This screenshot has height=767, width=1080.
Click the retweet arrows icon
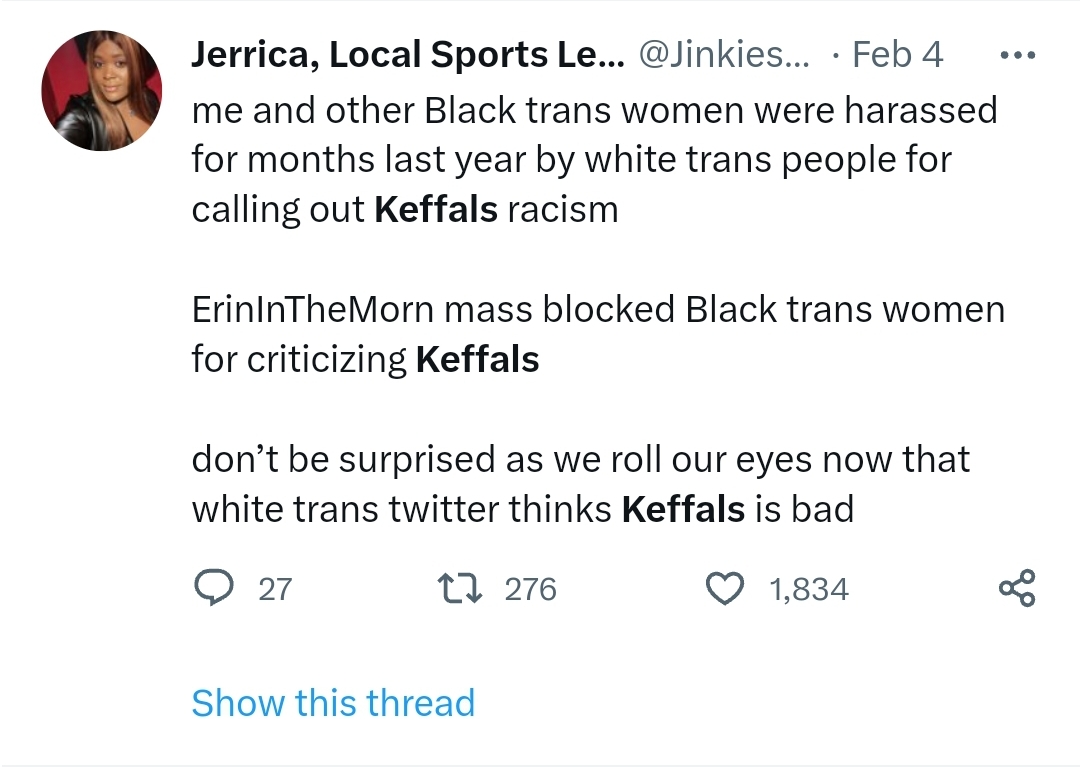point(459,589)
